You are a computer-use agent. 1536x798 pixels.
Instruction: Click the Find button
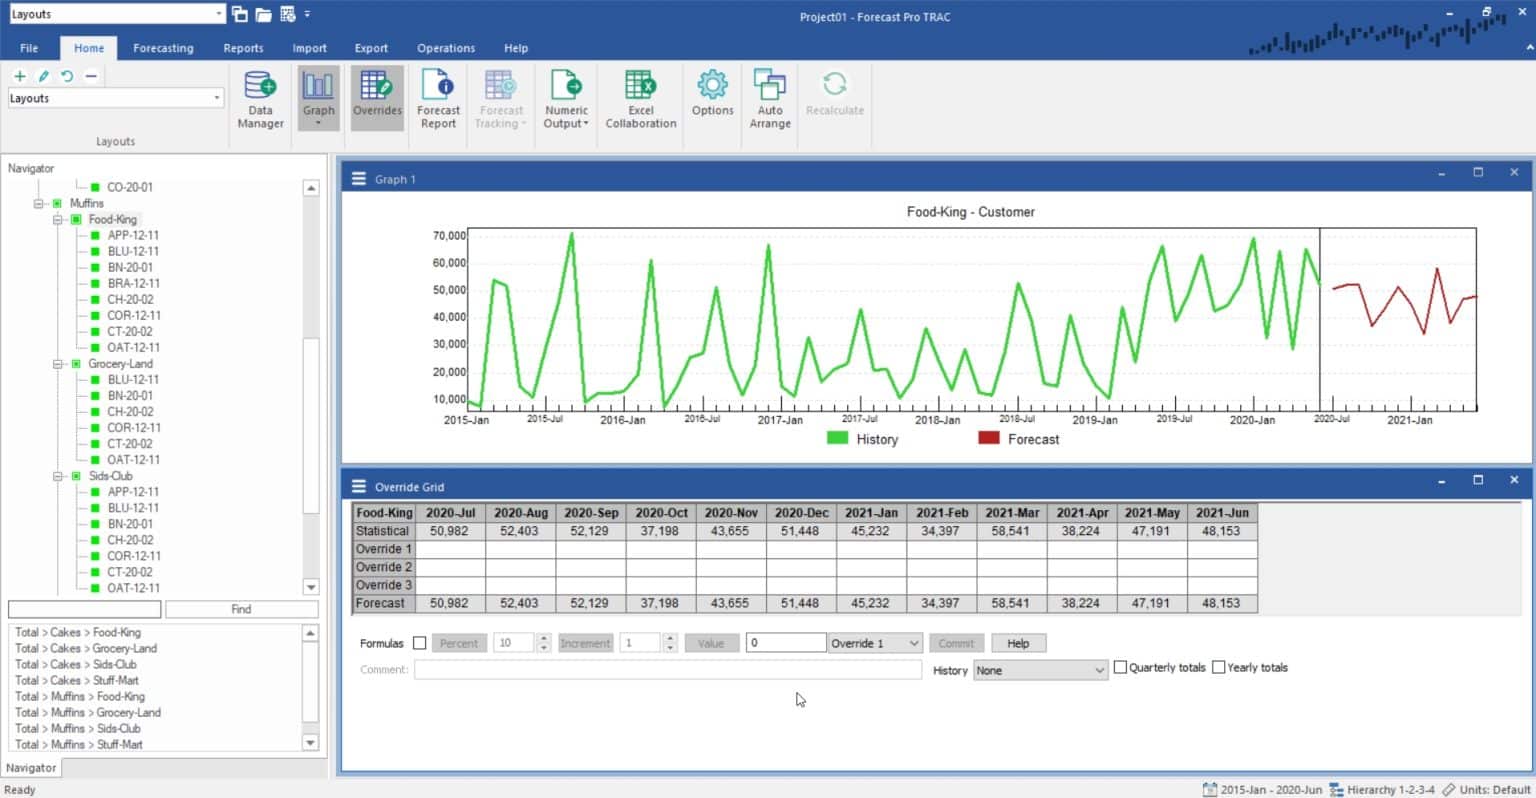(x=241, y=609)
